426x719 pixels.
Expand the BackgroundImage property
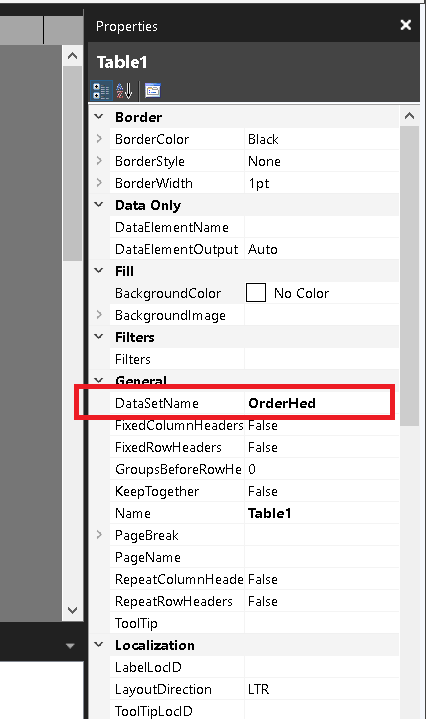click(x=99, y=315)
